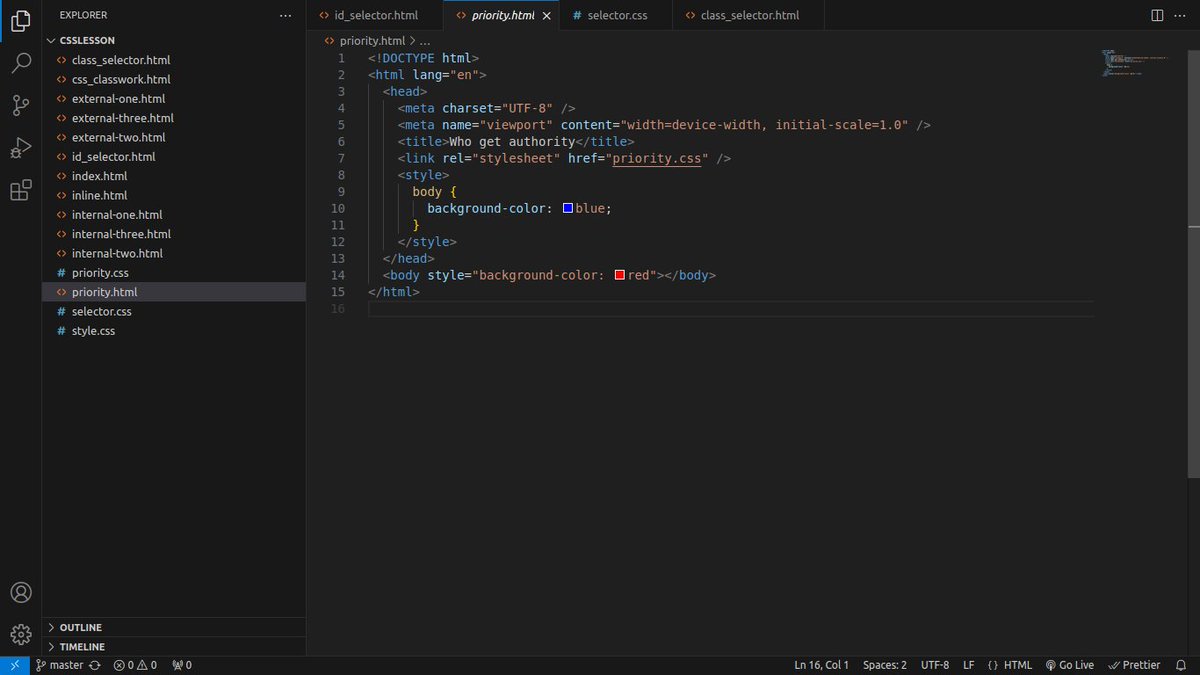Click Ln 16, Col 1 cursor position

pyautogui.click(x=822, y=665)
